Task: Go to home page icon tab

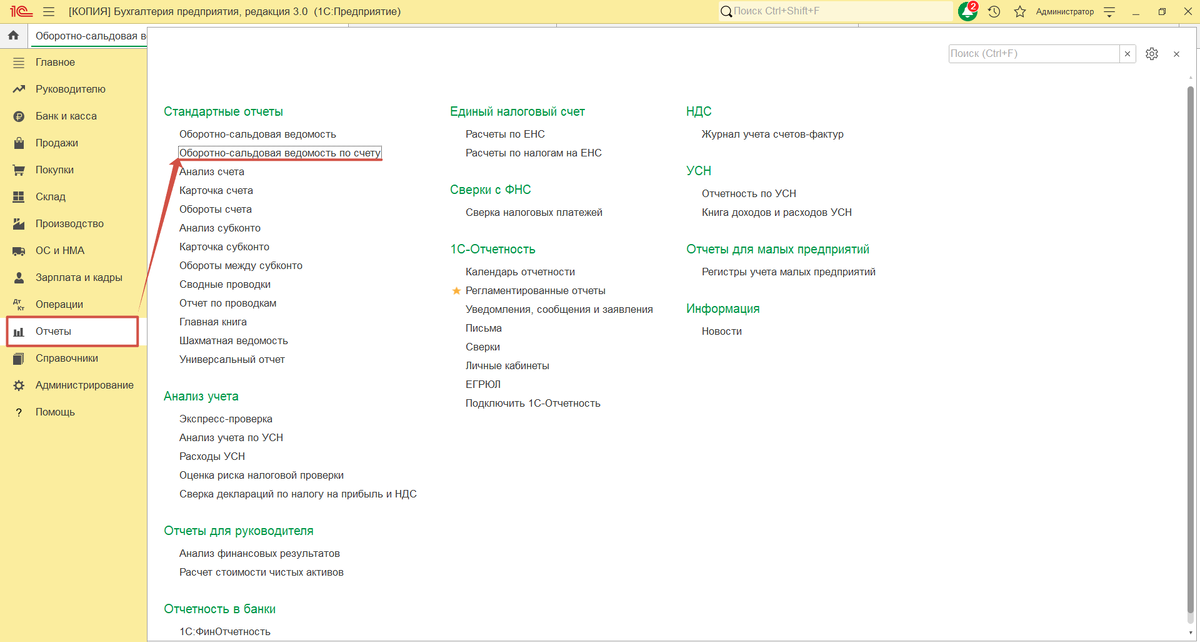Action: pos(13,35)
